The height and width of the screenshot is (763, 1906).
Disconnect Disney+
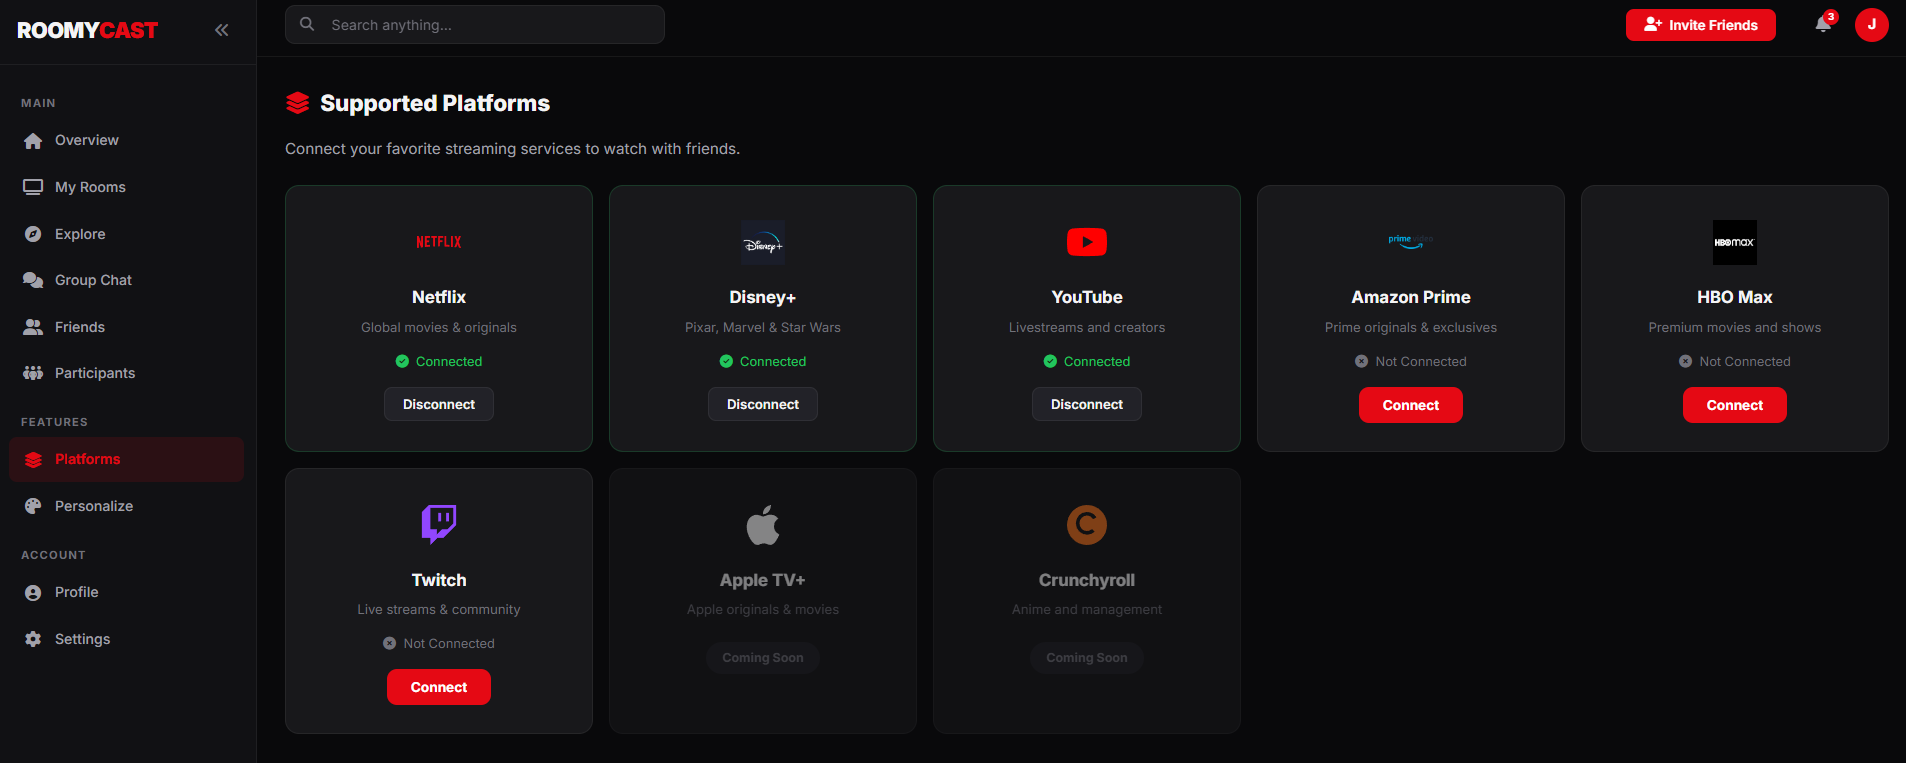[x=763, y=404]
